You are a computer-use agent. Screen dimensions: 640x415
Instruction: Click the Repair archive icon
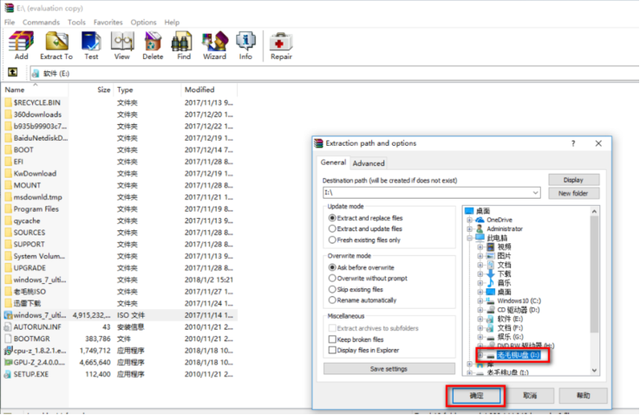pyautogui.click(x=281, y=42)
